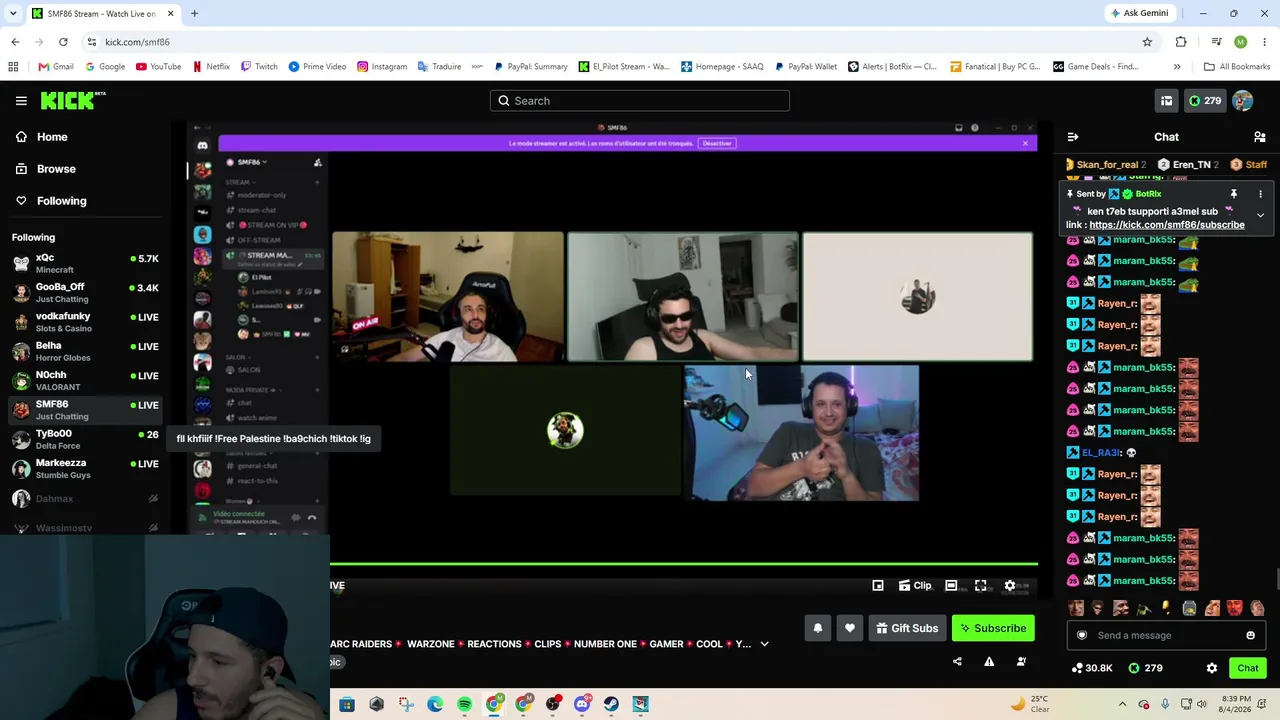Enter fullscreen video mode
The width and height of the screenshot is (1280, 720).
(x=981, y=586)
